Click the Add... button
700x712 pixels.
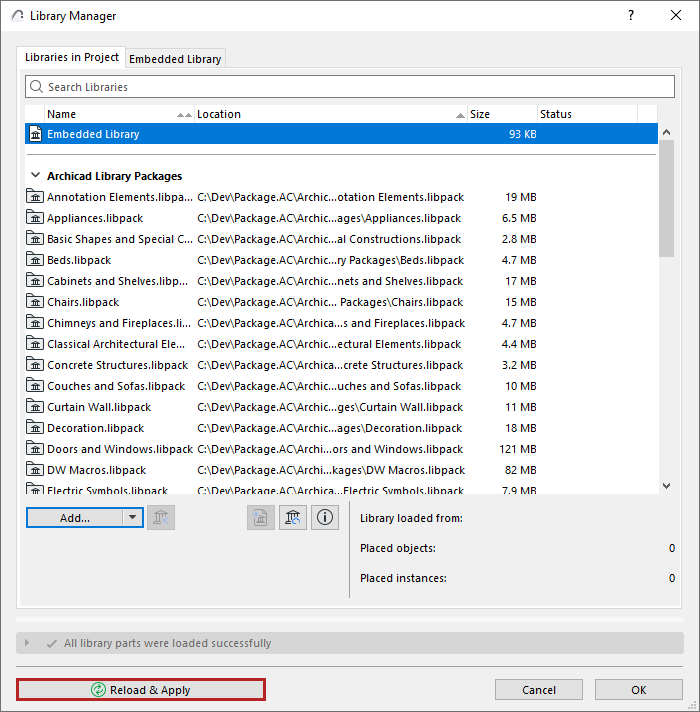(x=75, y=518)
